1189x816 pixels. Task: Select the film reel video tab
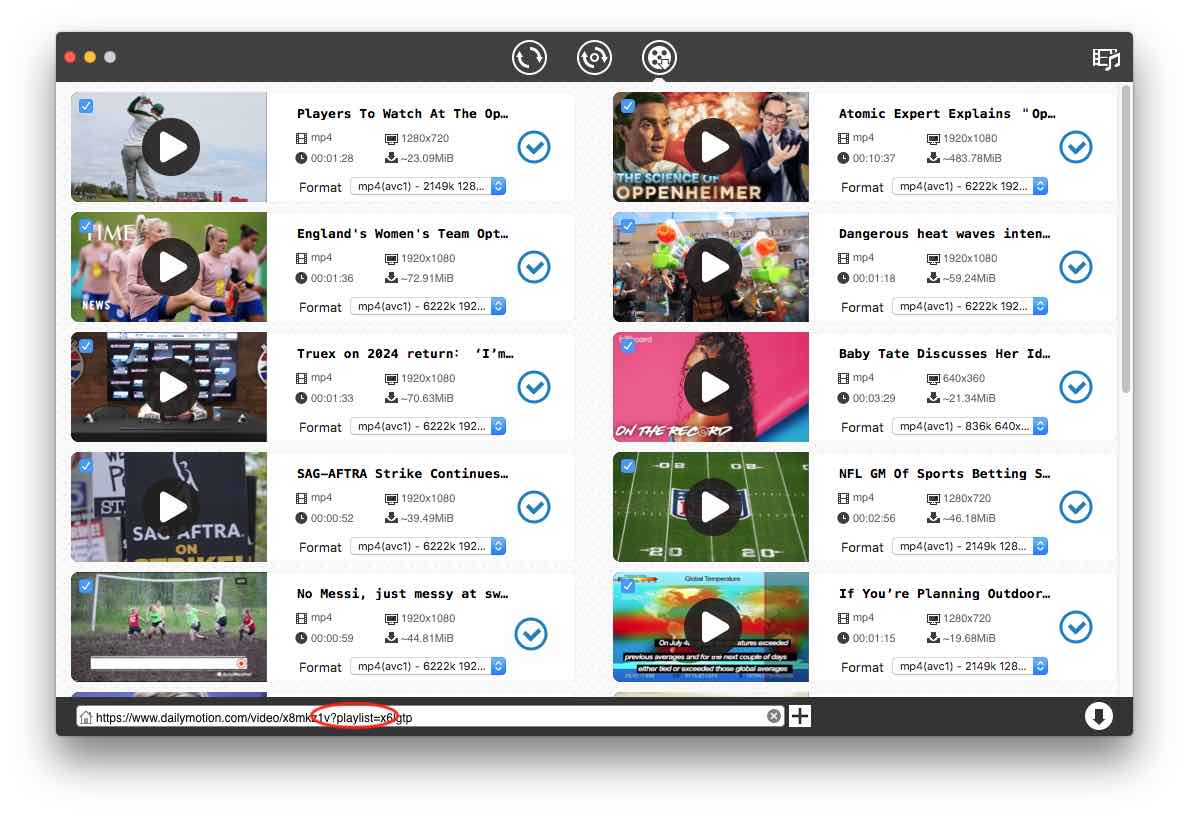click(659, 58)
